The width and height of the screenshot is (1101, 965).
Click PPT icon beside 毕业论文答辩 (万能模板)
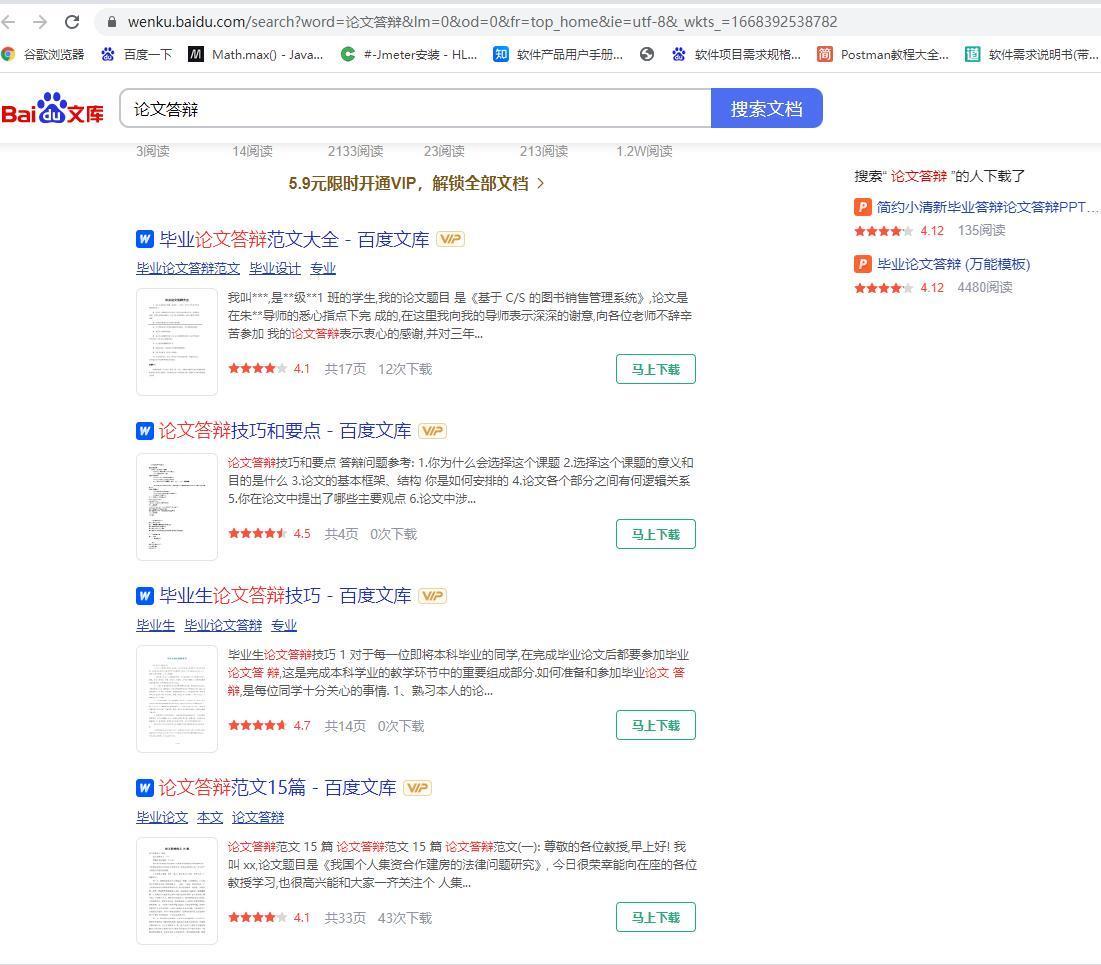(x=862, y=264)
